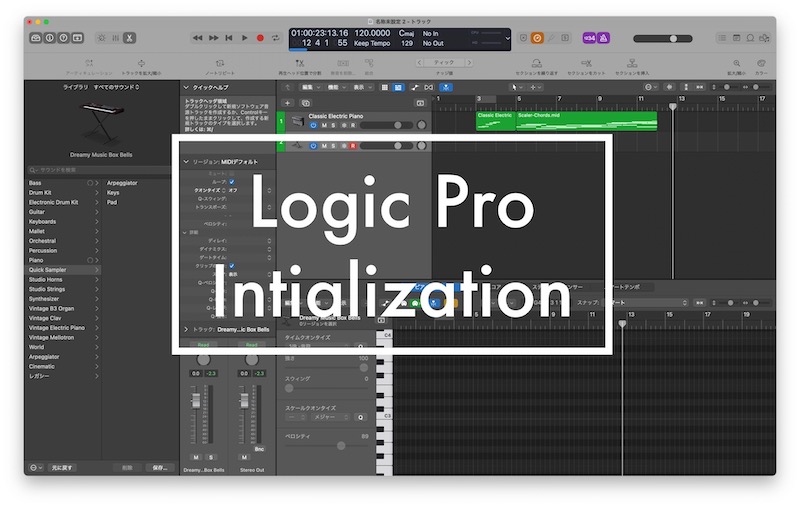Click the red Record button
This screenshot has width=800, height=507.
(260, 38)
